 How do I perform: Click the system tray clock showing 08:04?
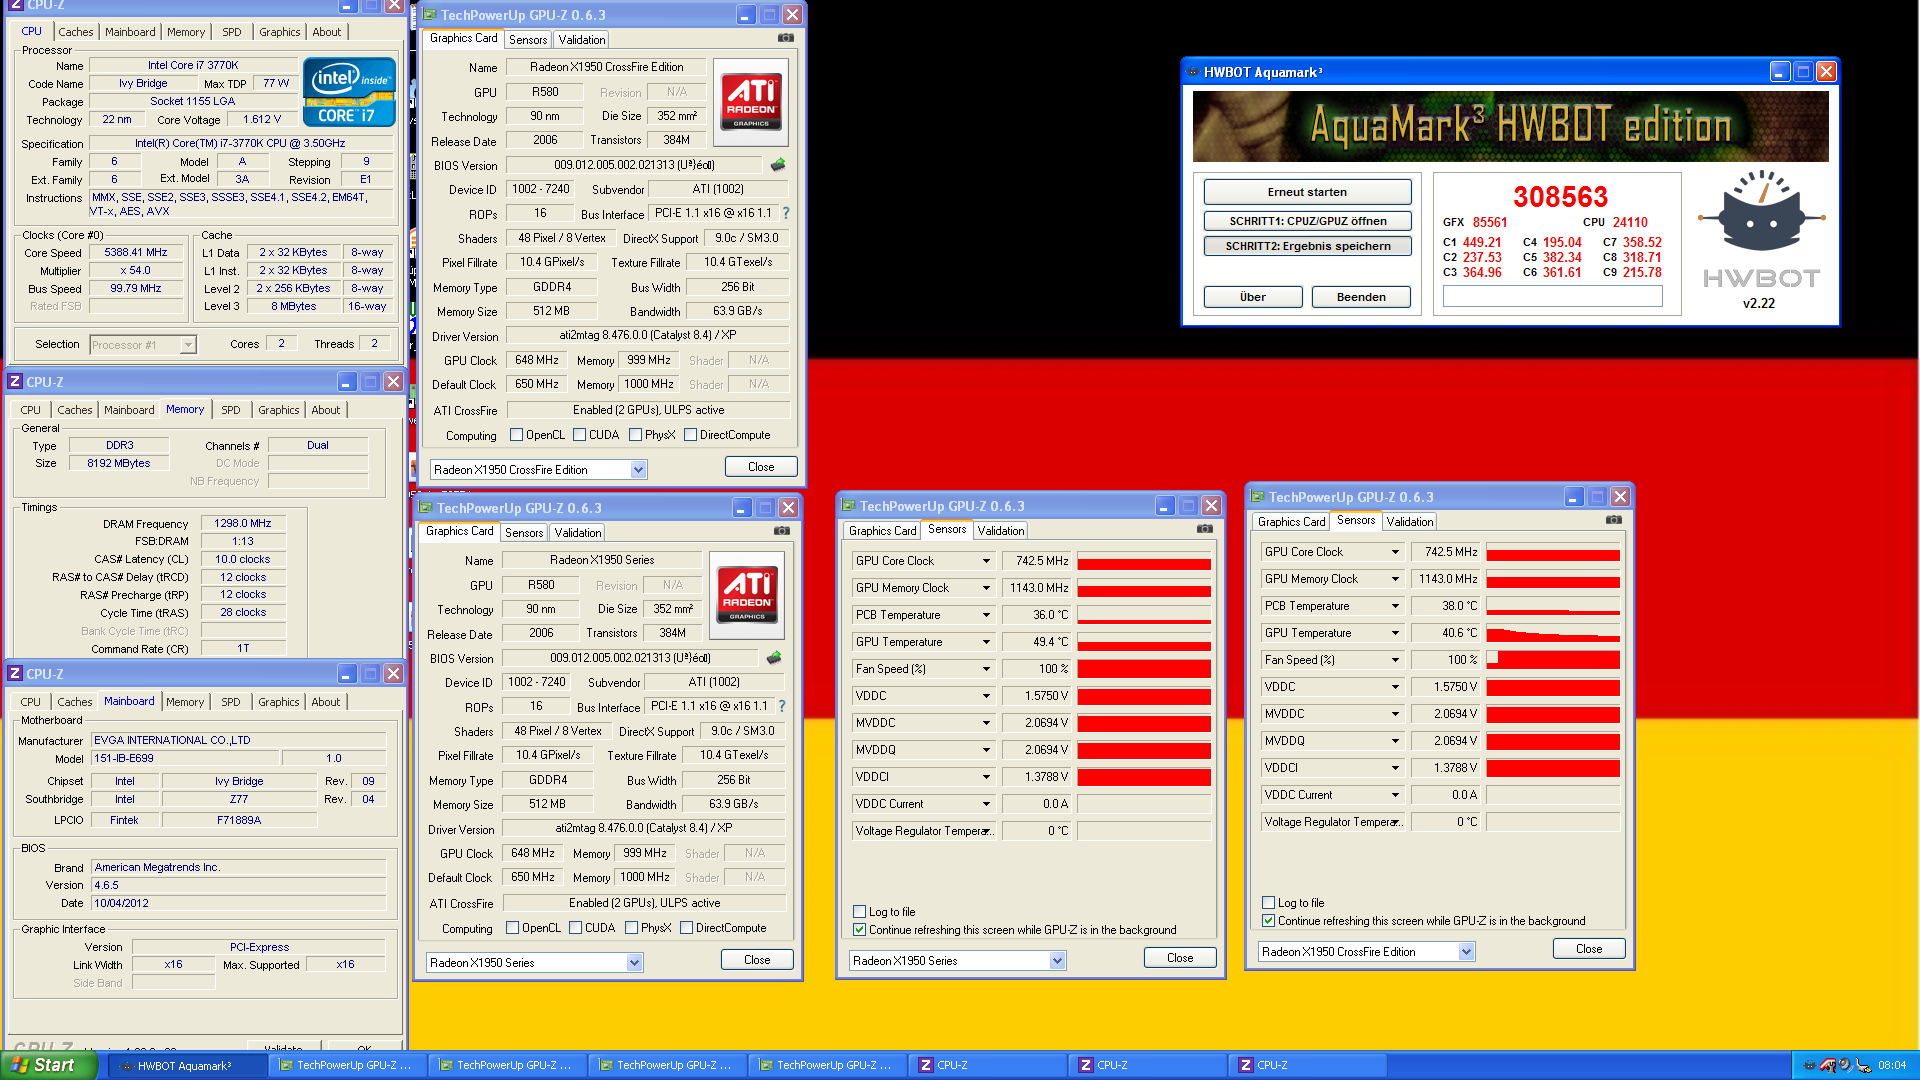(x=1891, y=1066)
